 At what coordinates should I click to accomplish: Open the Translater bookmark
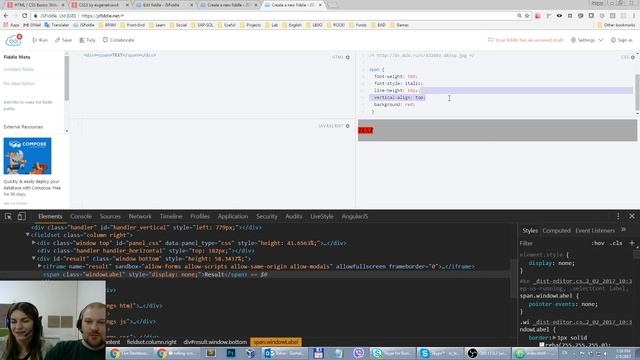[57, 25]
